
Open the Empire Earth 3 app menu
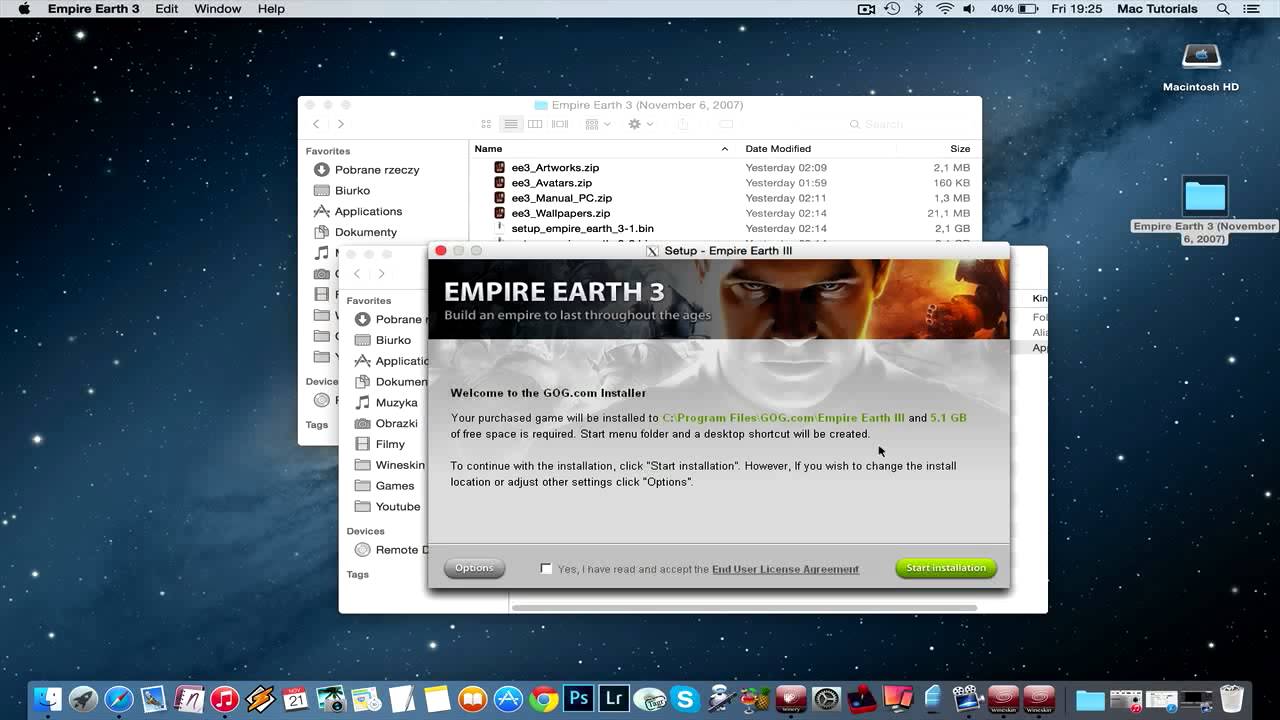pyautogui.click(x=94, y=9)
